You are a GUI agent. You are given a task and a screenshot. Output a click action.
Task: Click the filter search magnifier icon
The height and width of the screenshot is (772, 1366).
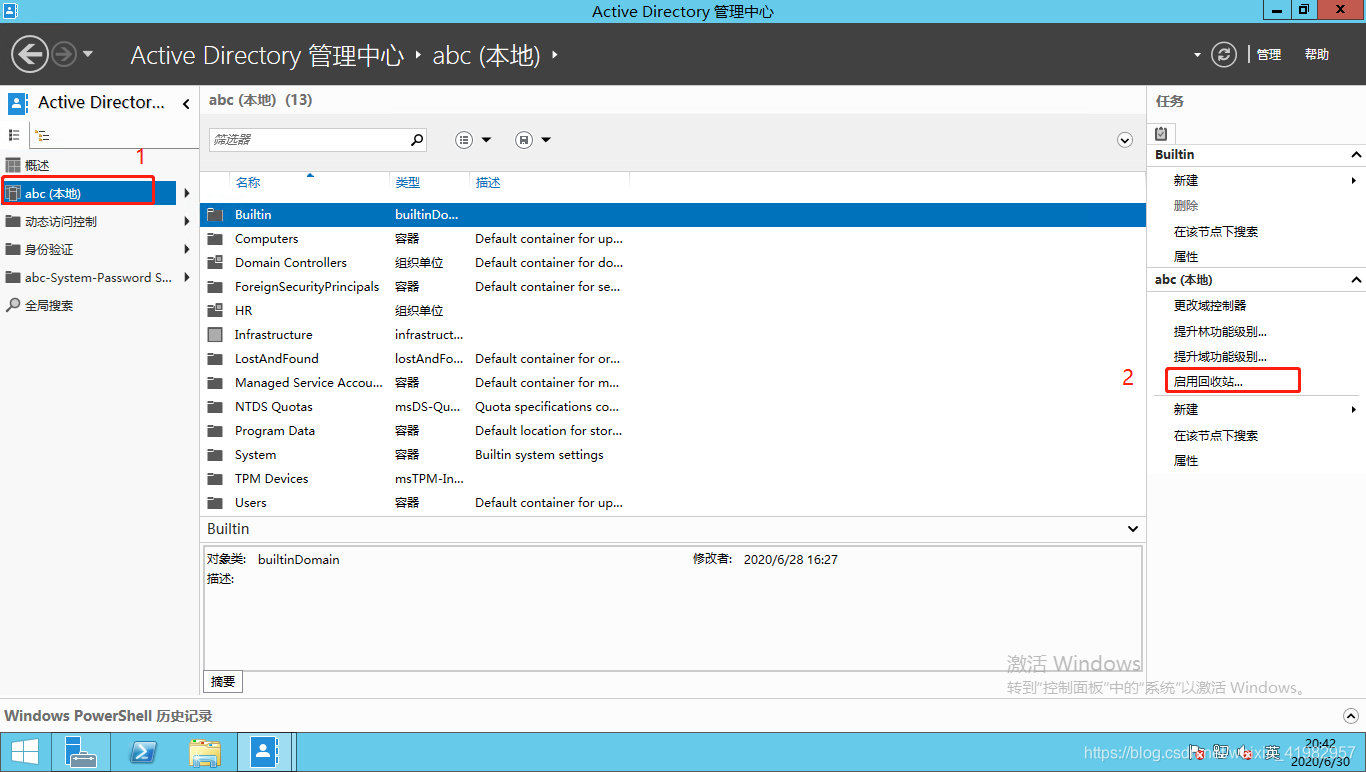point(417,140)
